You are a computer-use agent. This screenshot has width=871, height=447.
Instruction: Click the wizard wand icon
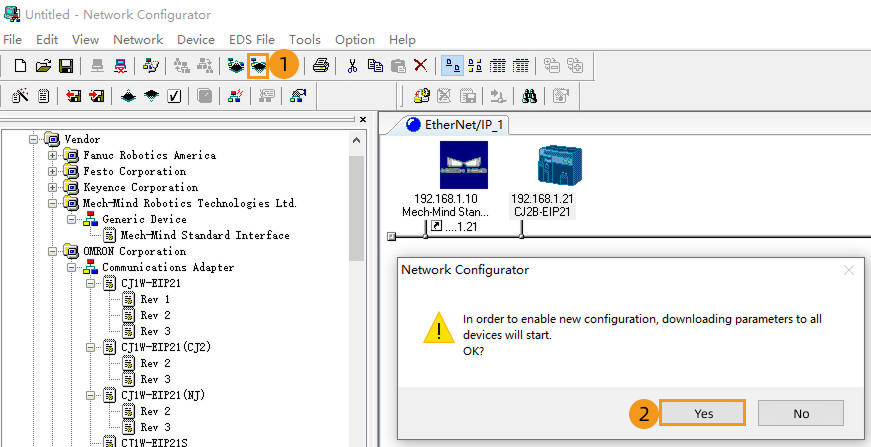(20, 96)
